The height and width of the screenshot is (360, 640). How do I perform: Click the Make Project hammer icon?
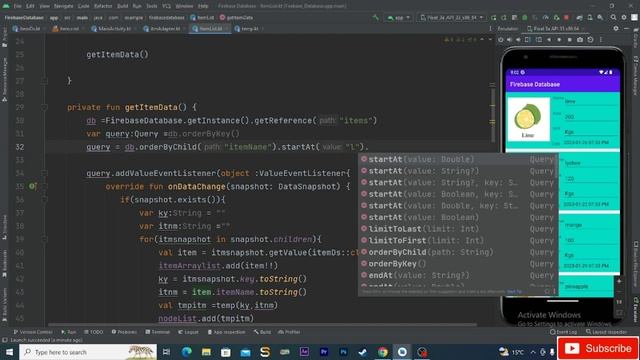coord(376,18)
